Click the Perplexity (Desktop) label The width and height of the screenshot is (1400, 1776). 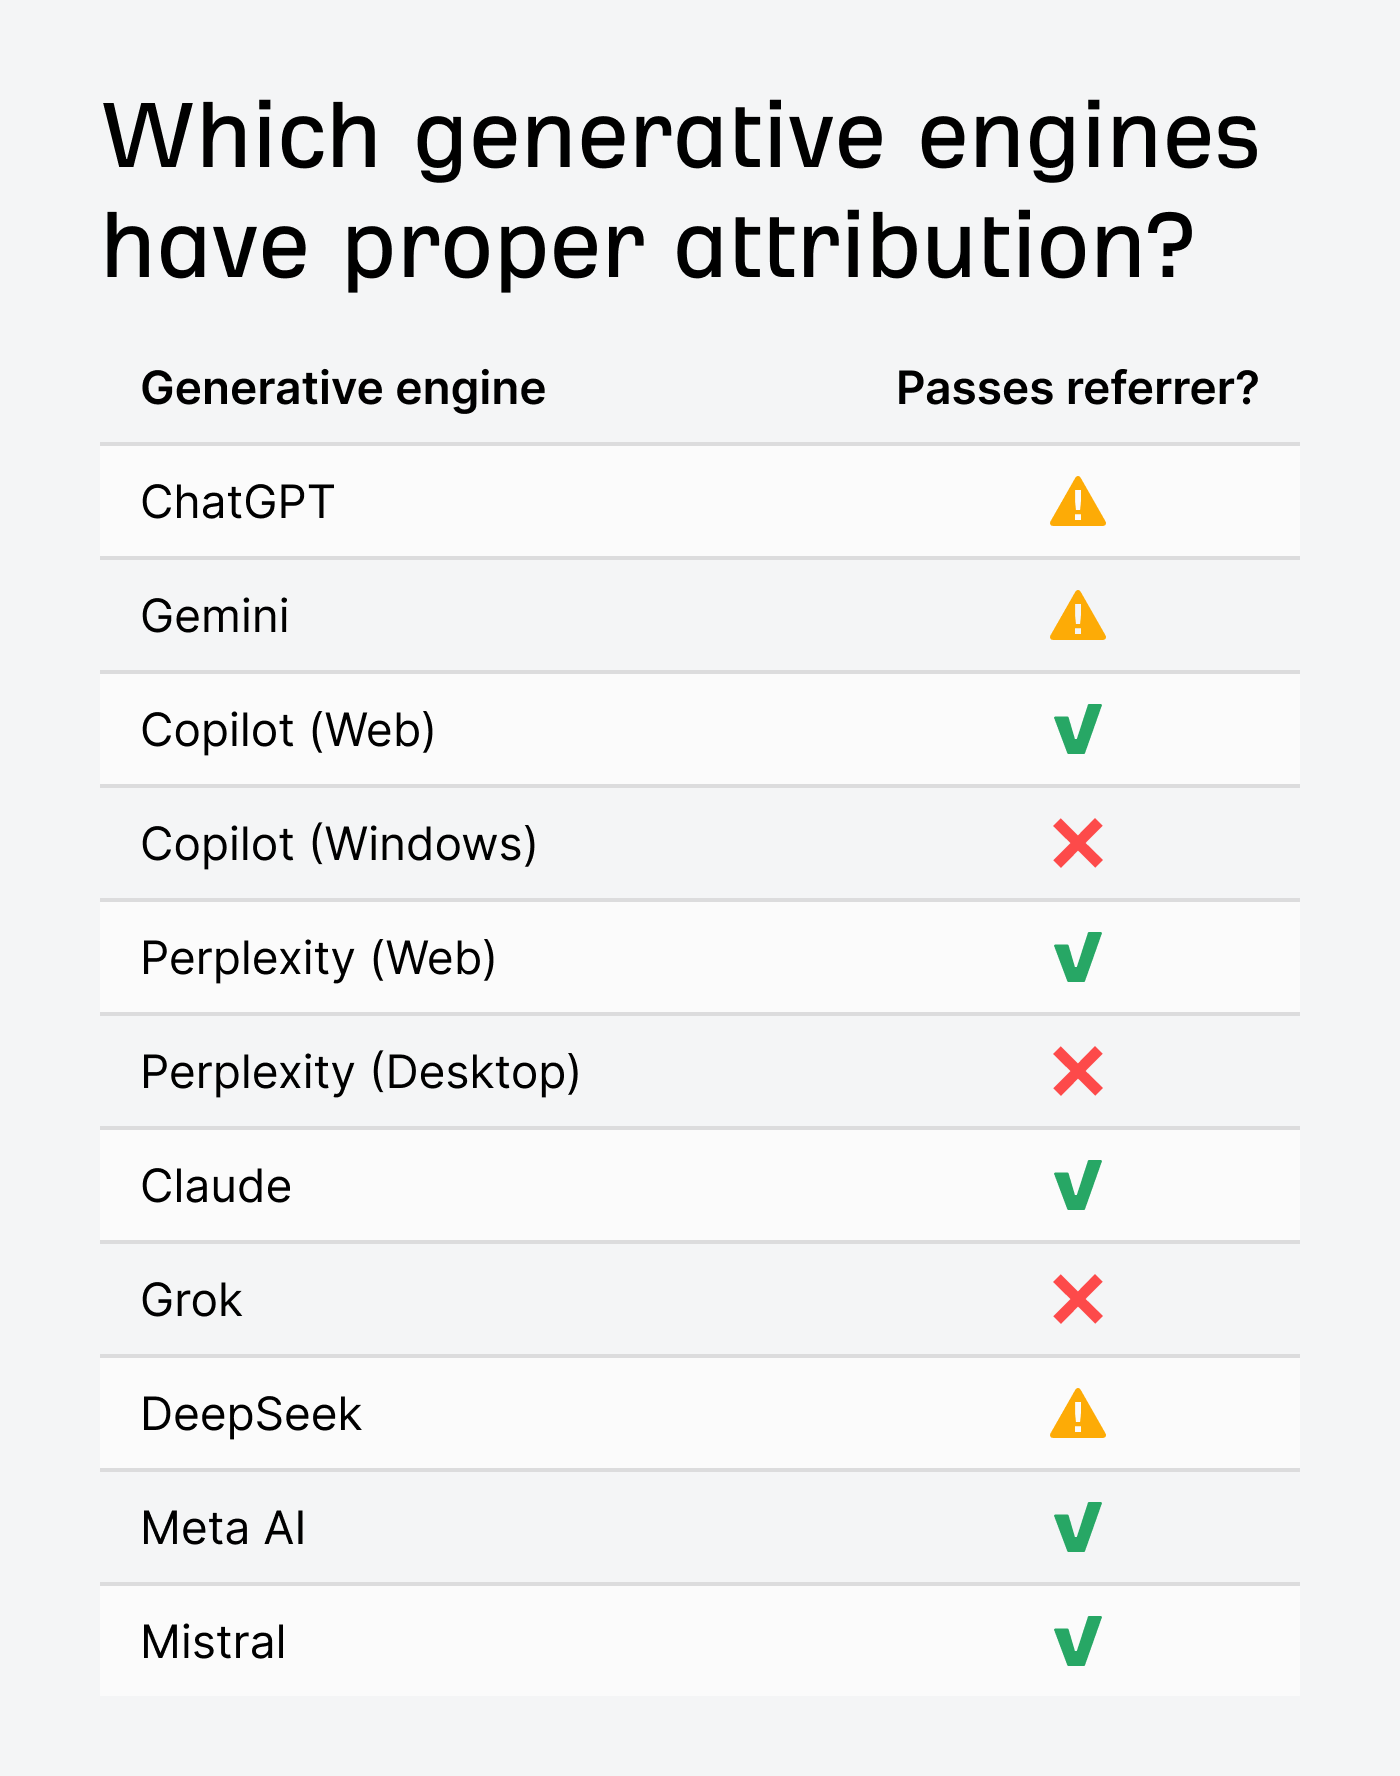tap(360, 1072)
